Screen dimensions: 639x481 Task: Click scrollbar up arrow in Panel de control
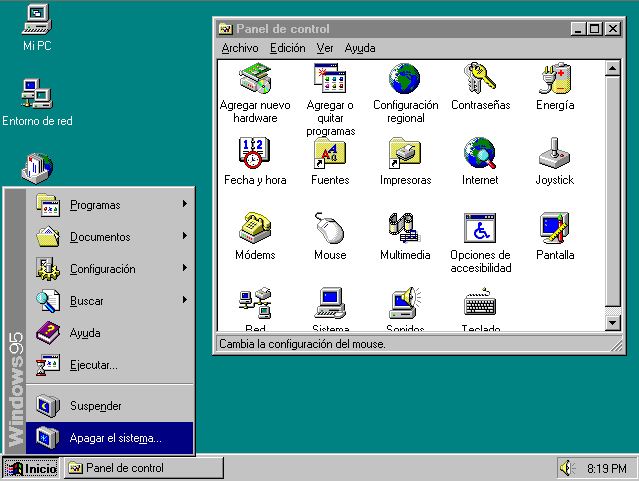coord(613,68)
